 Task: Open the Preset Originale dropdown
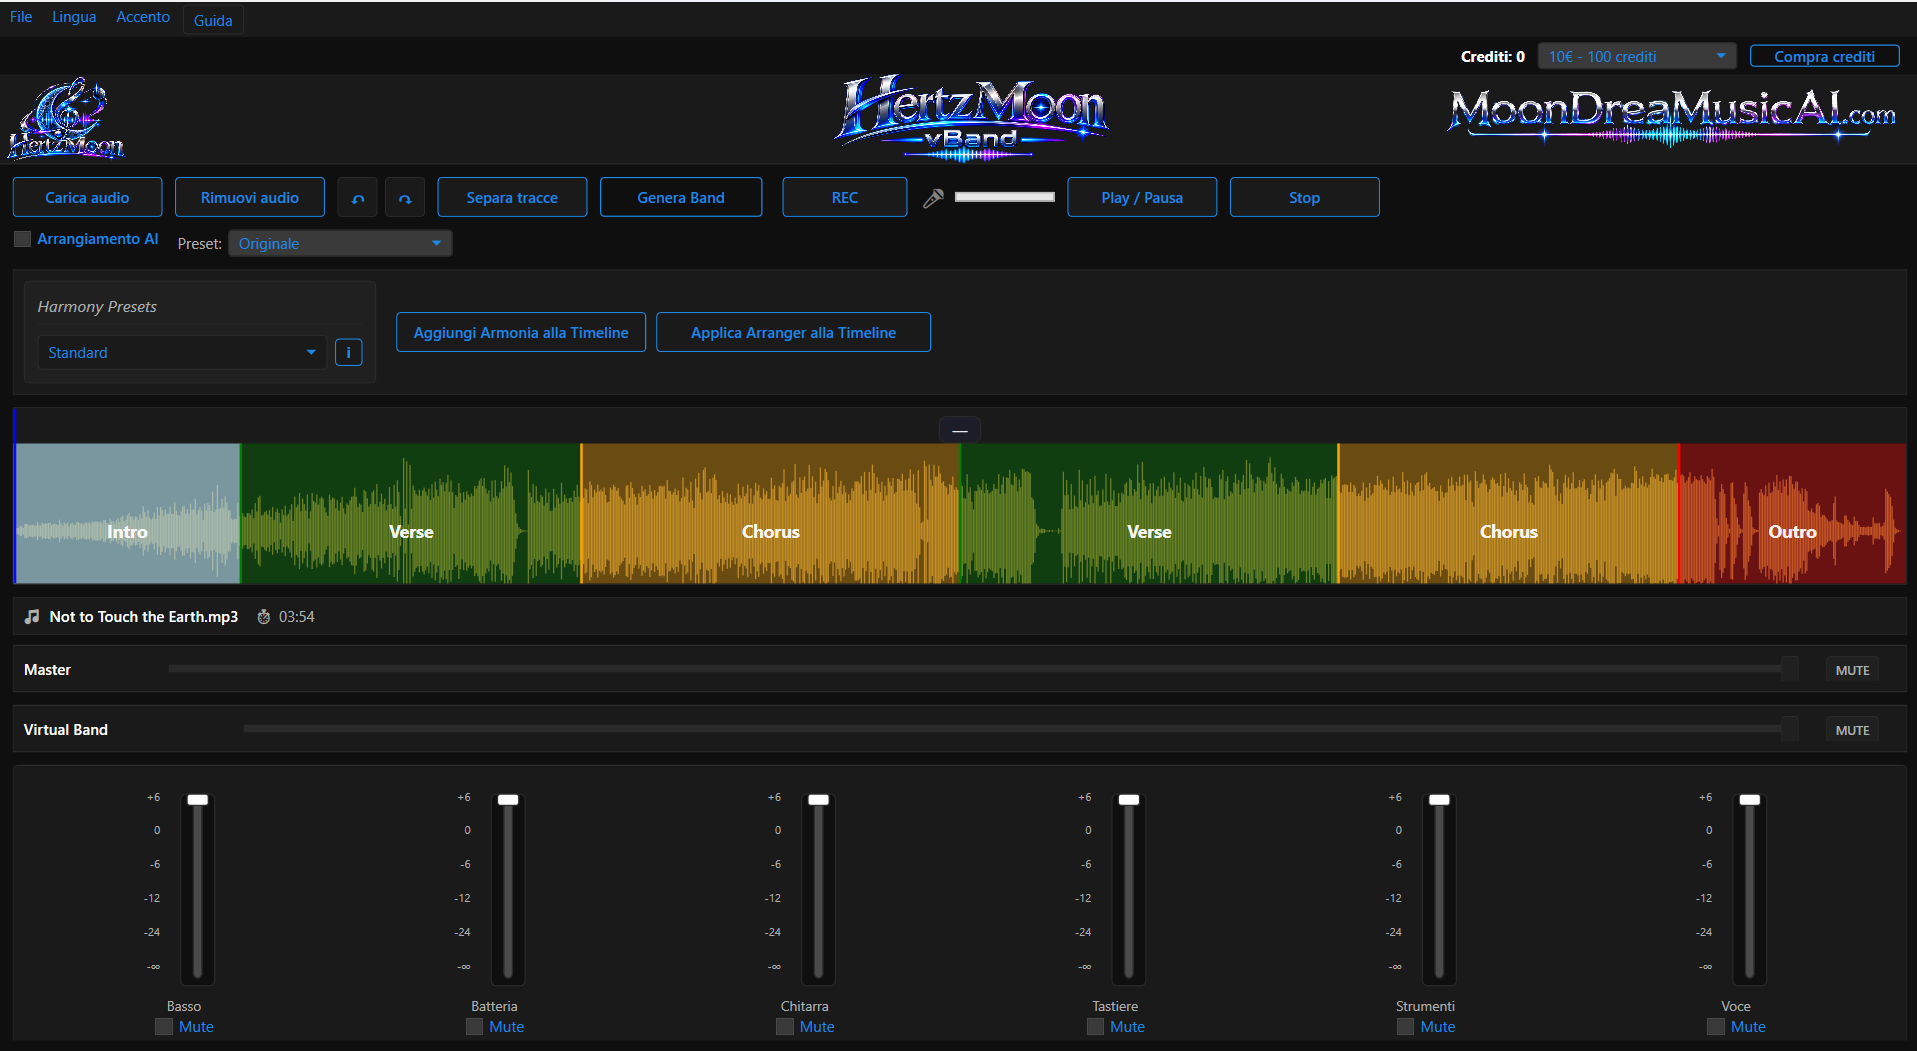click(340, 243)
